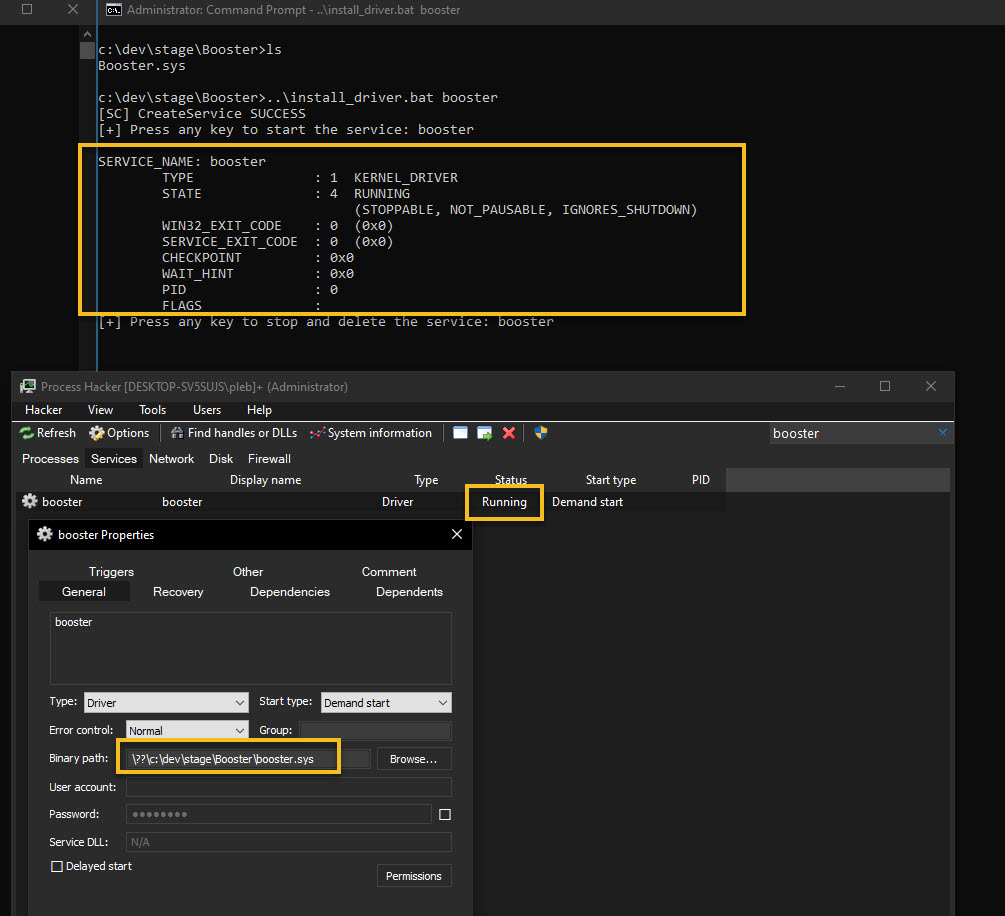
Task: Enable the Delayed start checkbox
Action: click(57, 867)
